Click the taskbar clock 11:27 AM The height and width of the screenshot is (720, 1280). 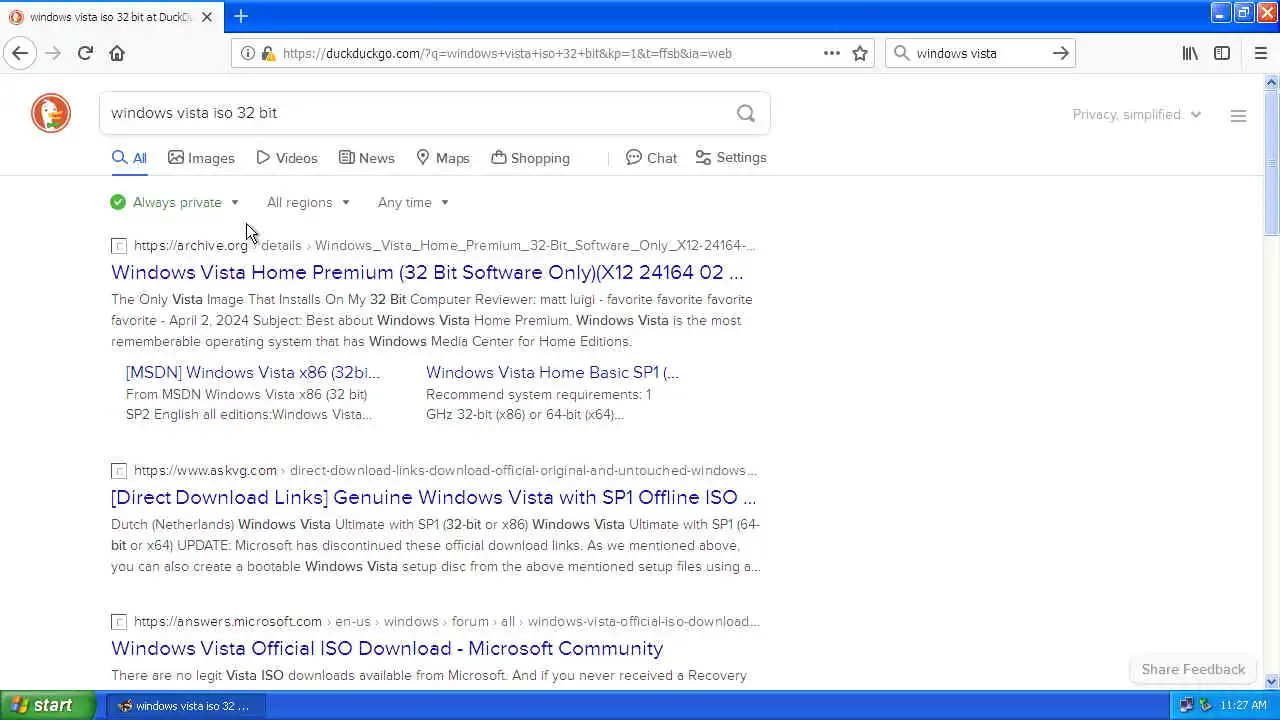pyautogui.click(x=1243, y=705)
